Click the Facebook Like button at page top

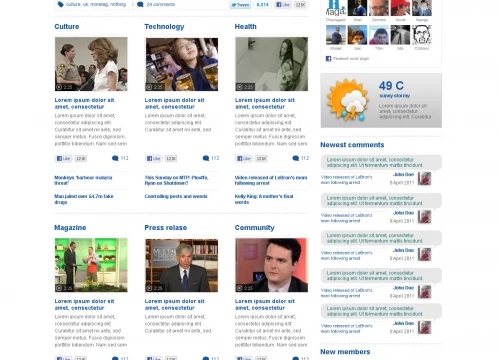point(283,5)
